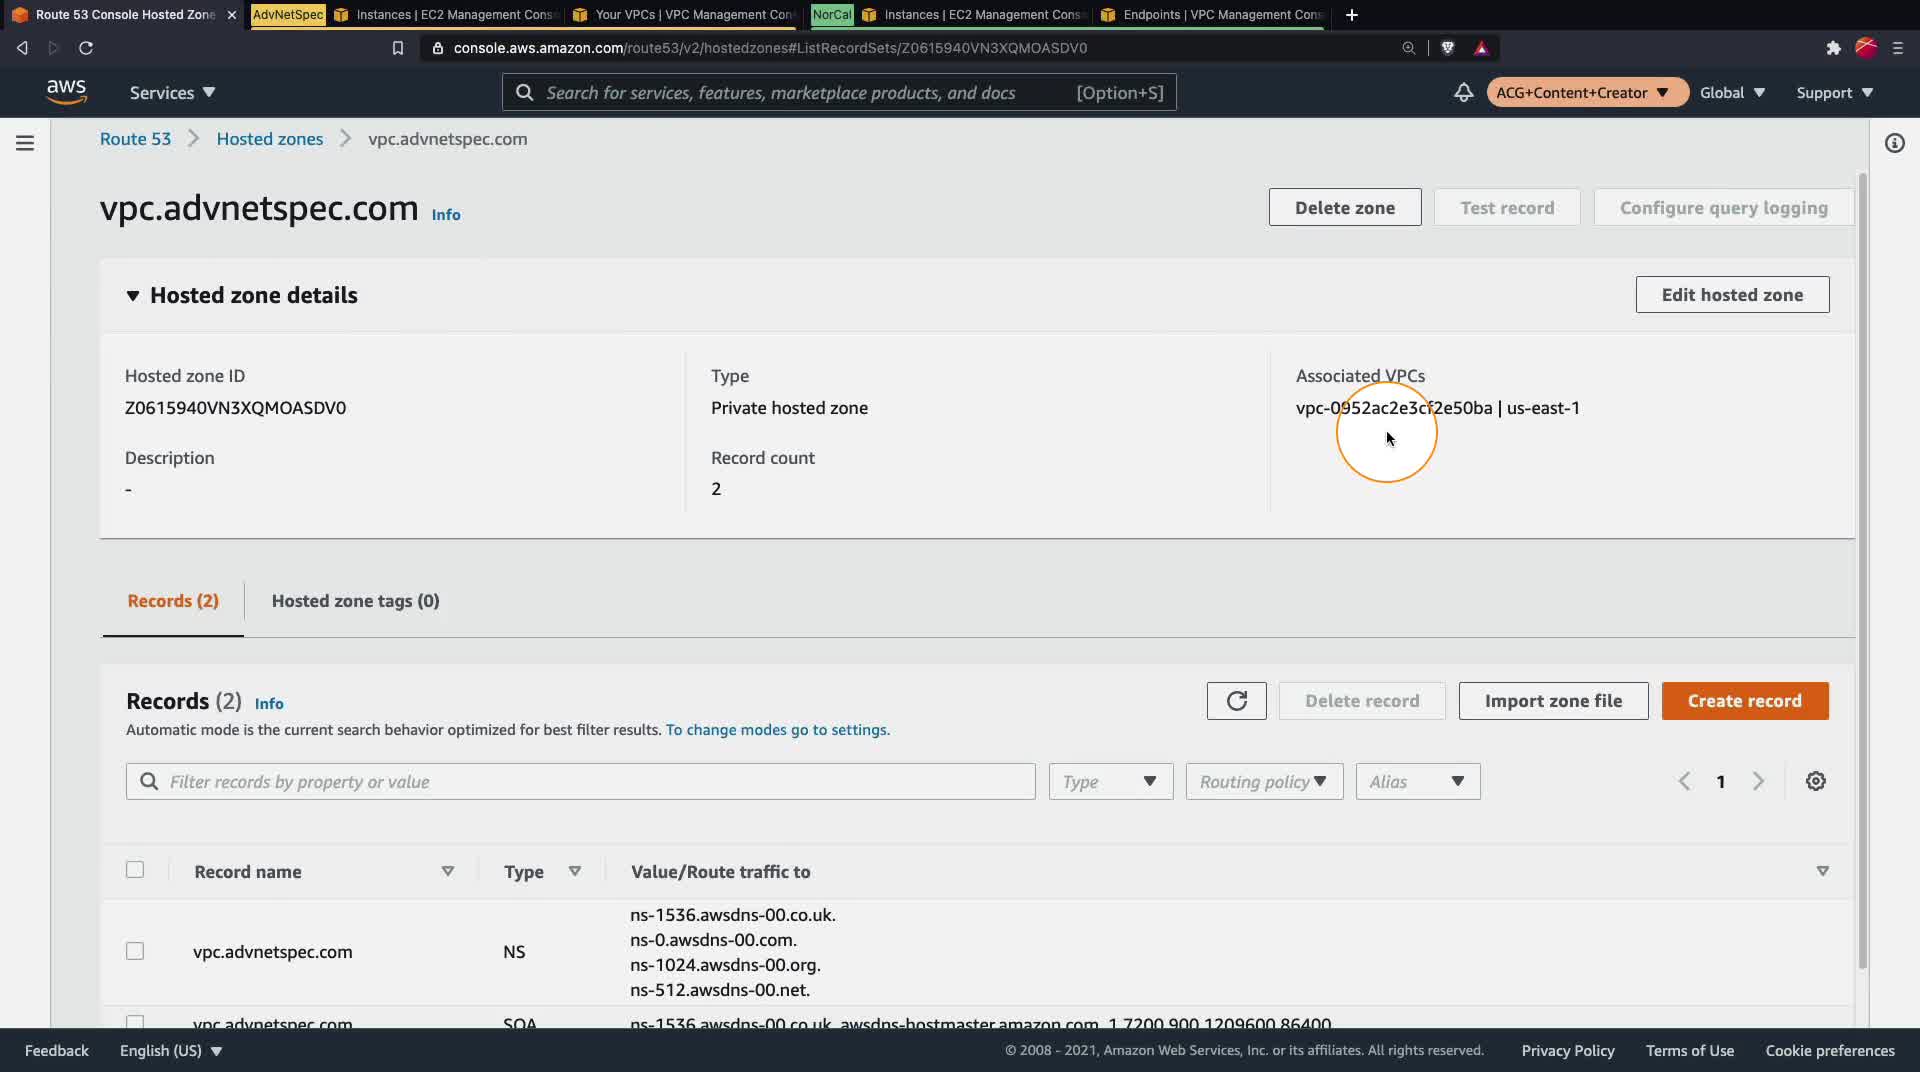Image resolution: width=1920 pixels, height=1072 pixels.
Task: Open the info panel icon at right
Action: pyautogui.click(x=1894, y=143)
